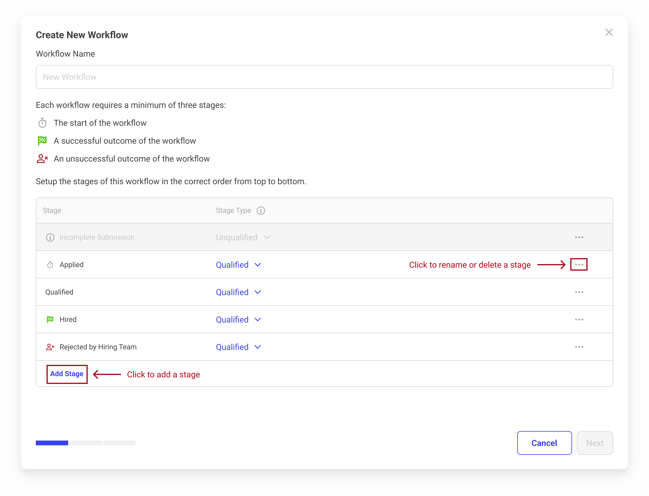Screen dimensions: 649x496
Task: Expand the Applied stage type dropdown
Action: [238, 265]
